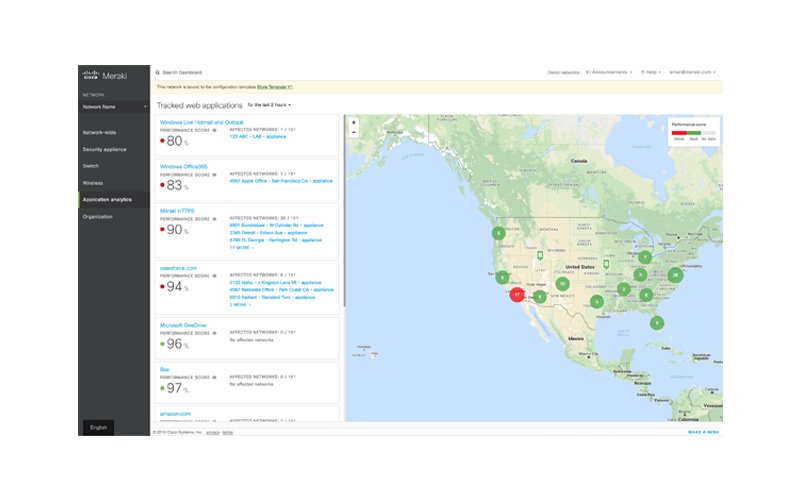Open Box application link

pyautogui.click(x=164, y=369)
